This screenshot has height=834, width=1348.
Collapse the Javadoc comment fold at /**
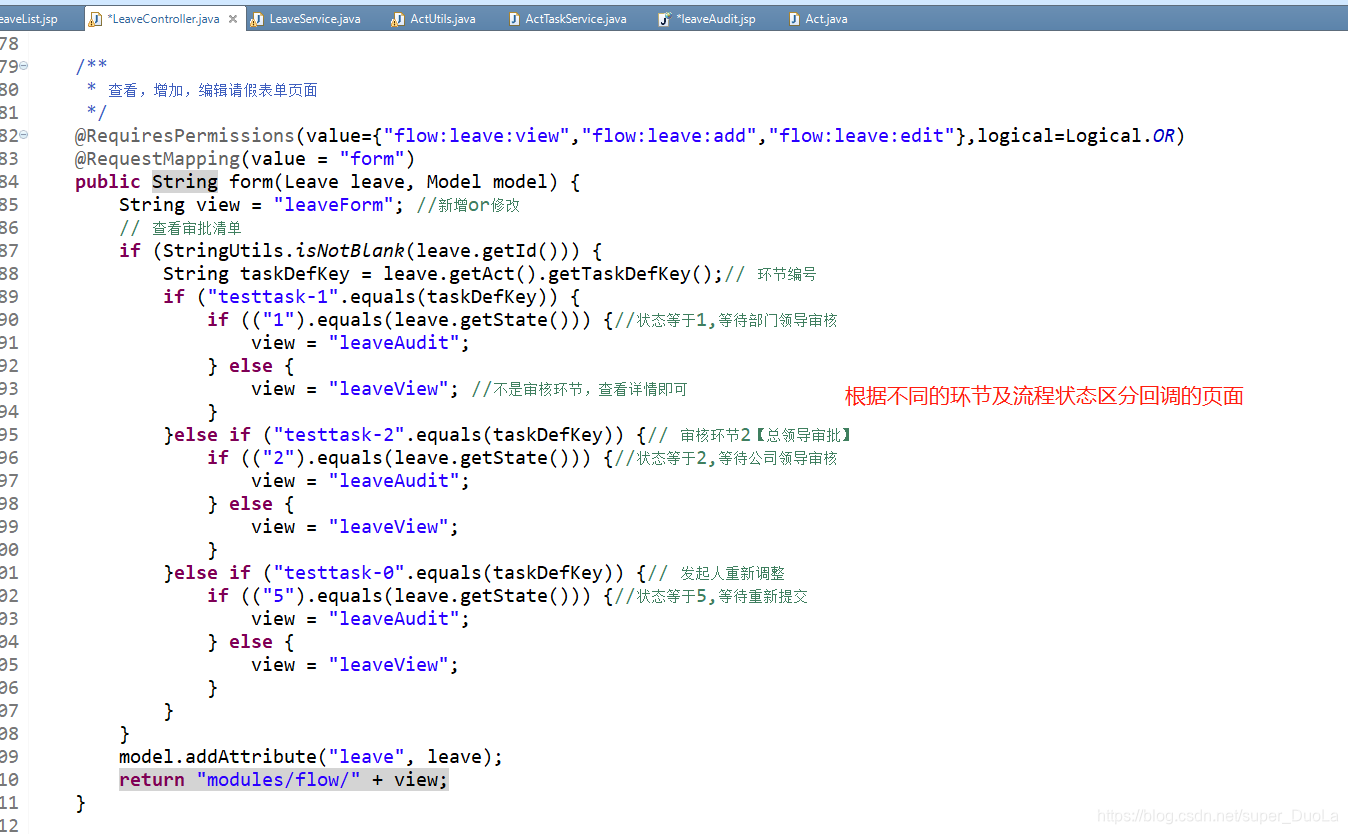coord(24,66)
